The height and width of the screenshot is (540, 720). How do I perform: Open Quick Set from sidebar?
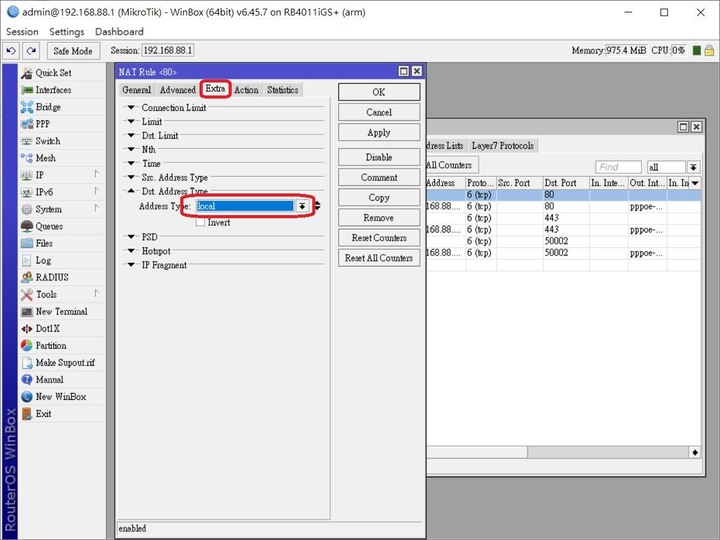[x=53, y=73]
